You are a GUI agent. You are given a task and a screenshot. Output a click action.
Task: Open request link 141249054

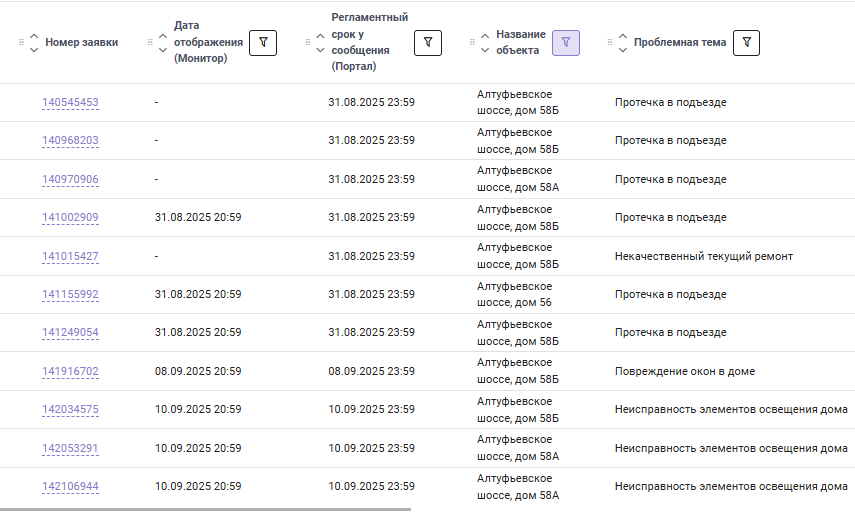click(x=70, y=332)
